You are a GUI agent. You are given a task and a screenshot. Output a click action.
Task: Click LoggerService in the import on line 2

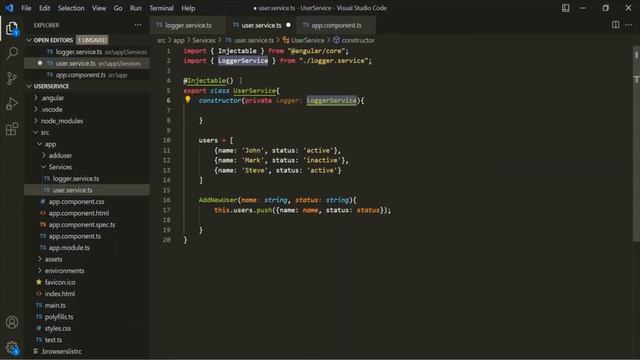243,61
